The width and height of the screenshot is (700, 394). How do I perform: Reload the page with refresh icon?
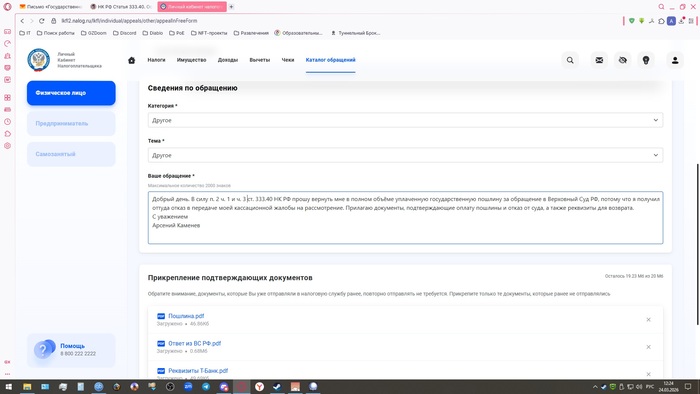pos(42,21)
